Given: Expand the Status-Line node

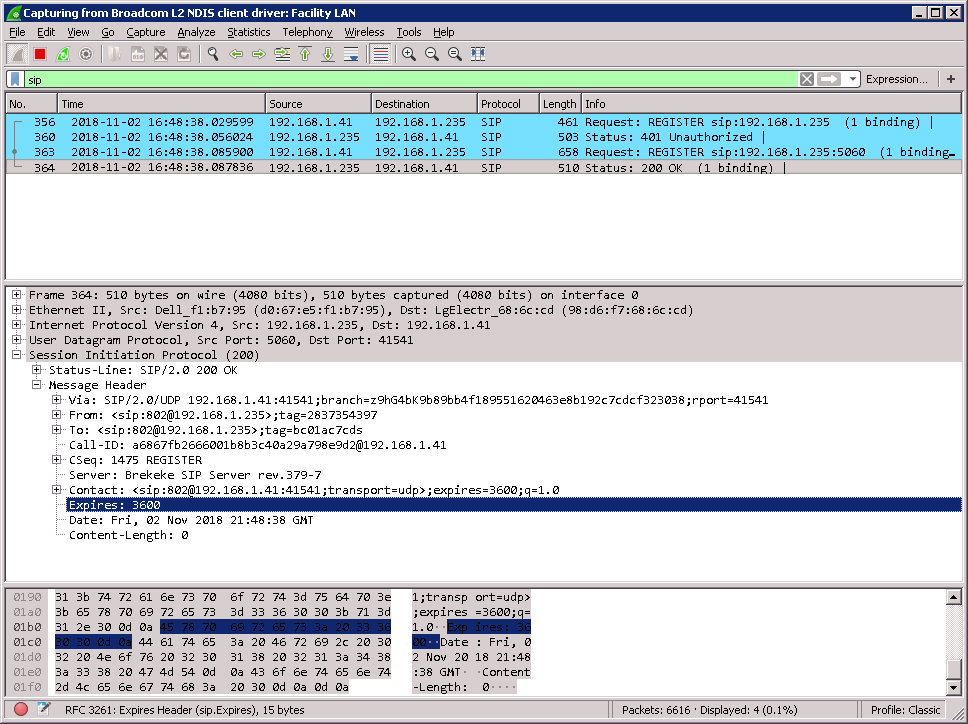Looking at the screenshot, I should tap(36, 370).
